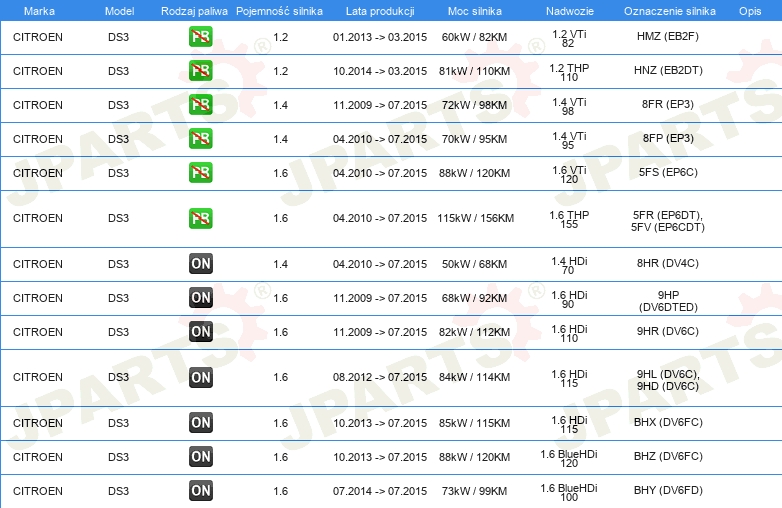Viewport: 782px width, 508px height.
Task: Click power value 70kW / 95KM
Action: click(474, 139)
